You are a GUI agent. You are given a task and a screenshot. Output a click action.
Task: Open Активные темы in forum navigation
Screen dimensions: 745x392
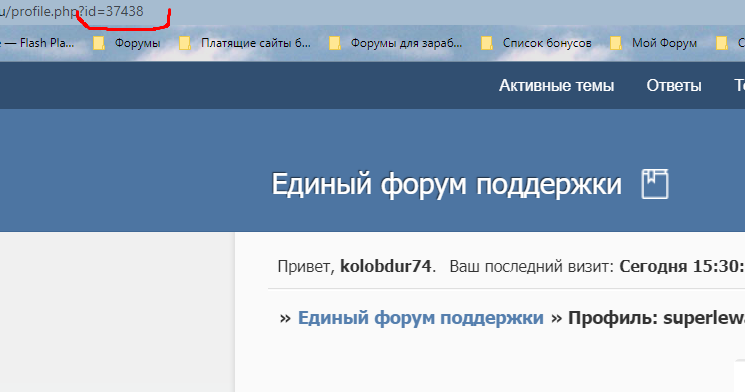(x=556, y=86)
